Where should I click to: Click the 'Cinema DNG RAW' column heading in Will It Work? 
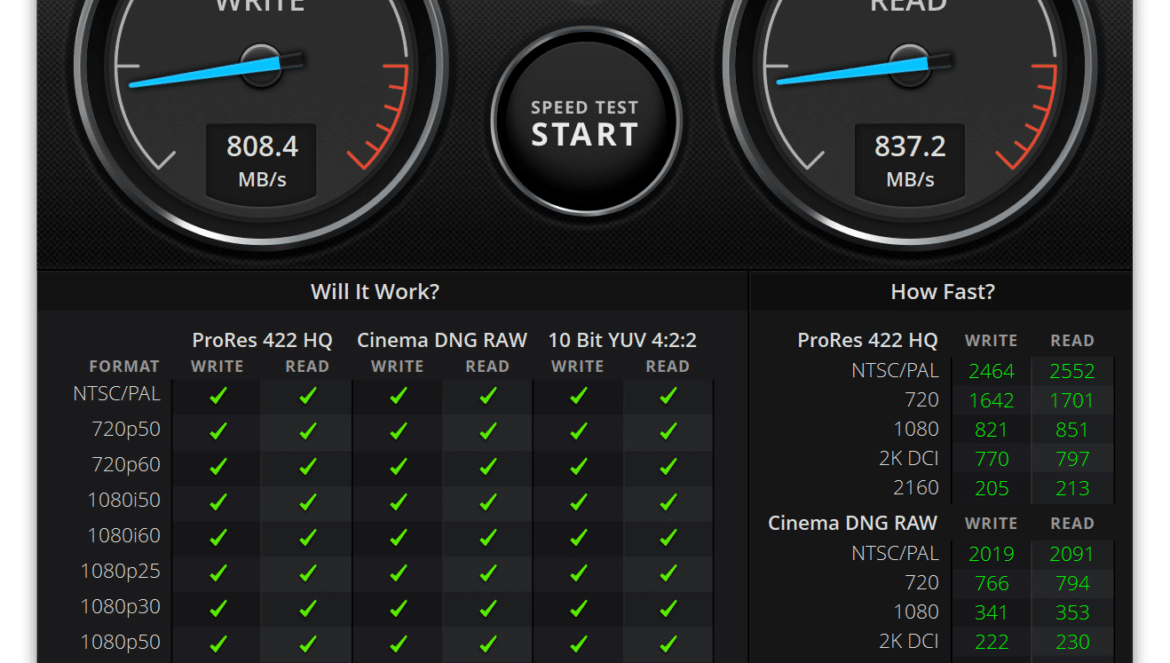pos(442,340)
